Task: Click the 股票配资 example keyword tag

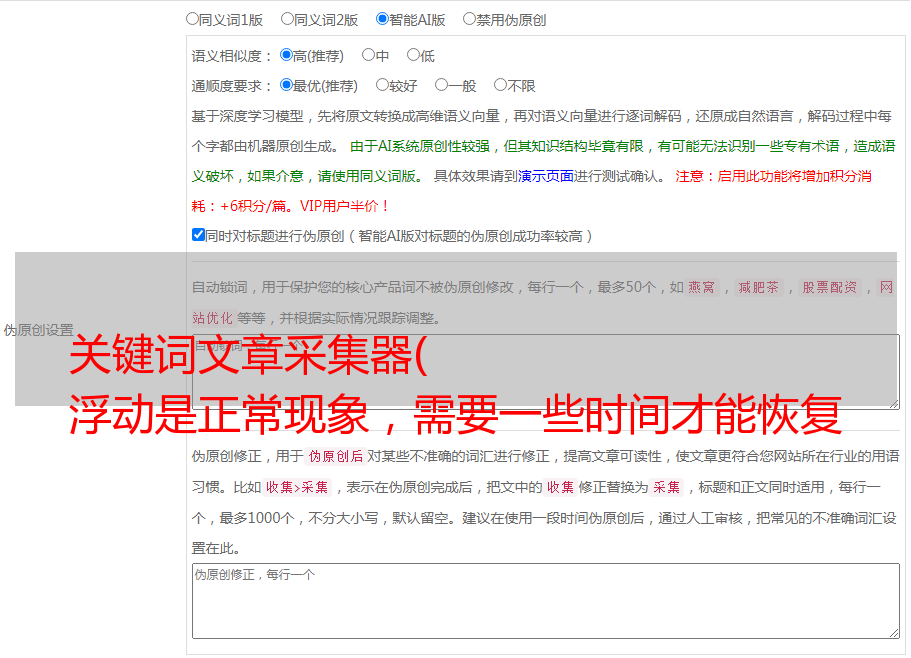Action: [829, 287]
